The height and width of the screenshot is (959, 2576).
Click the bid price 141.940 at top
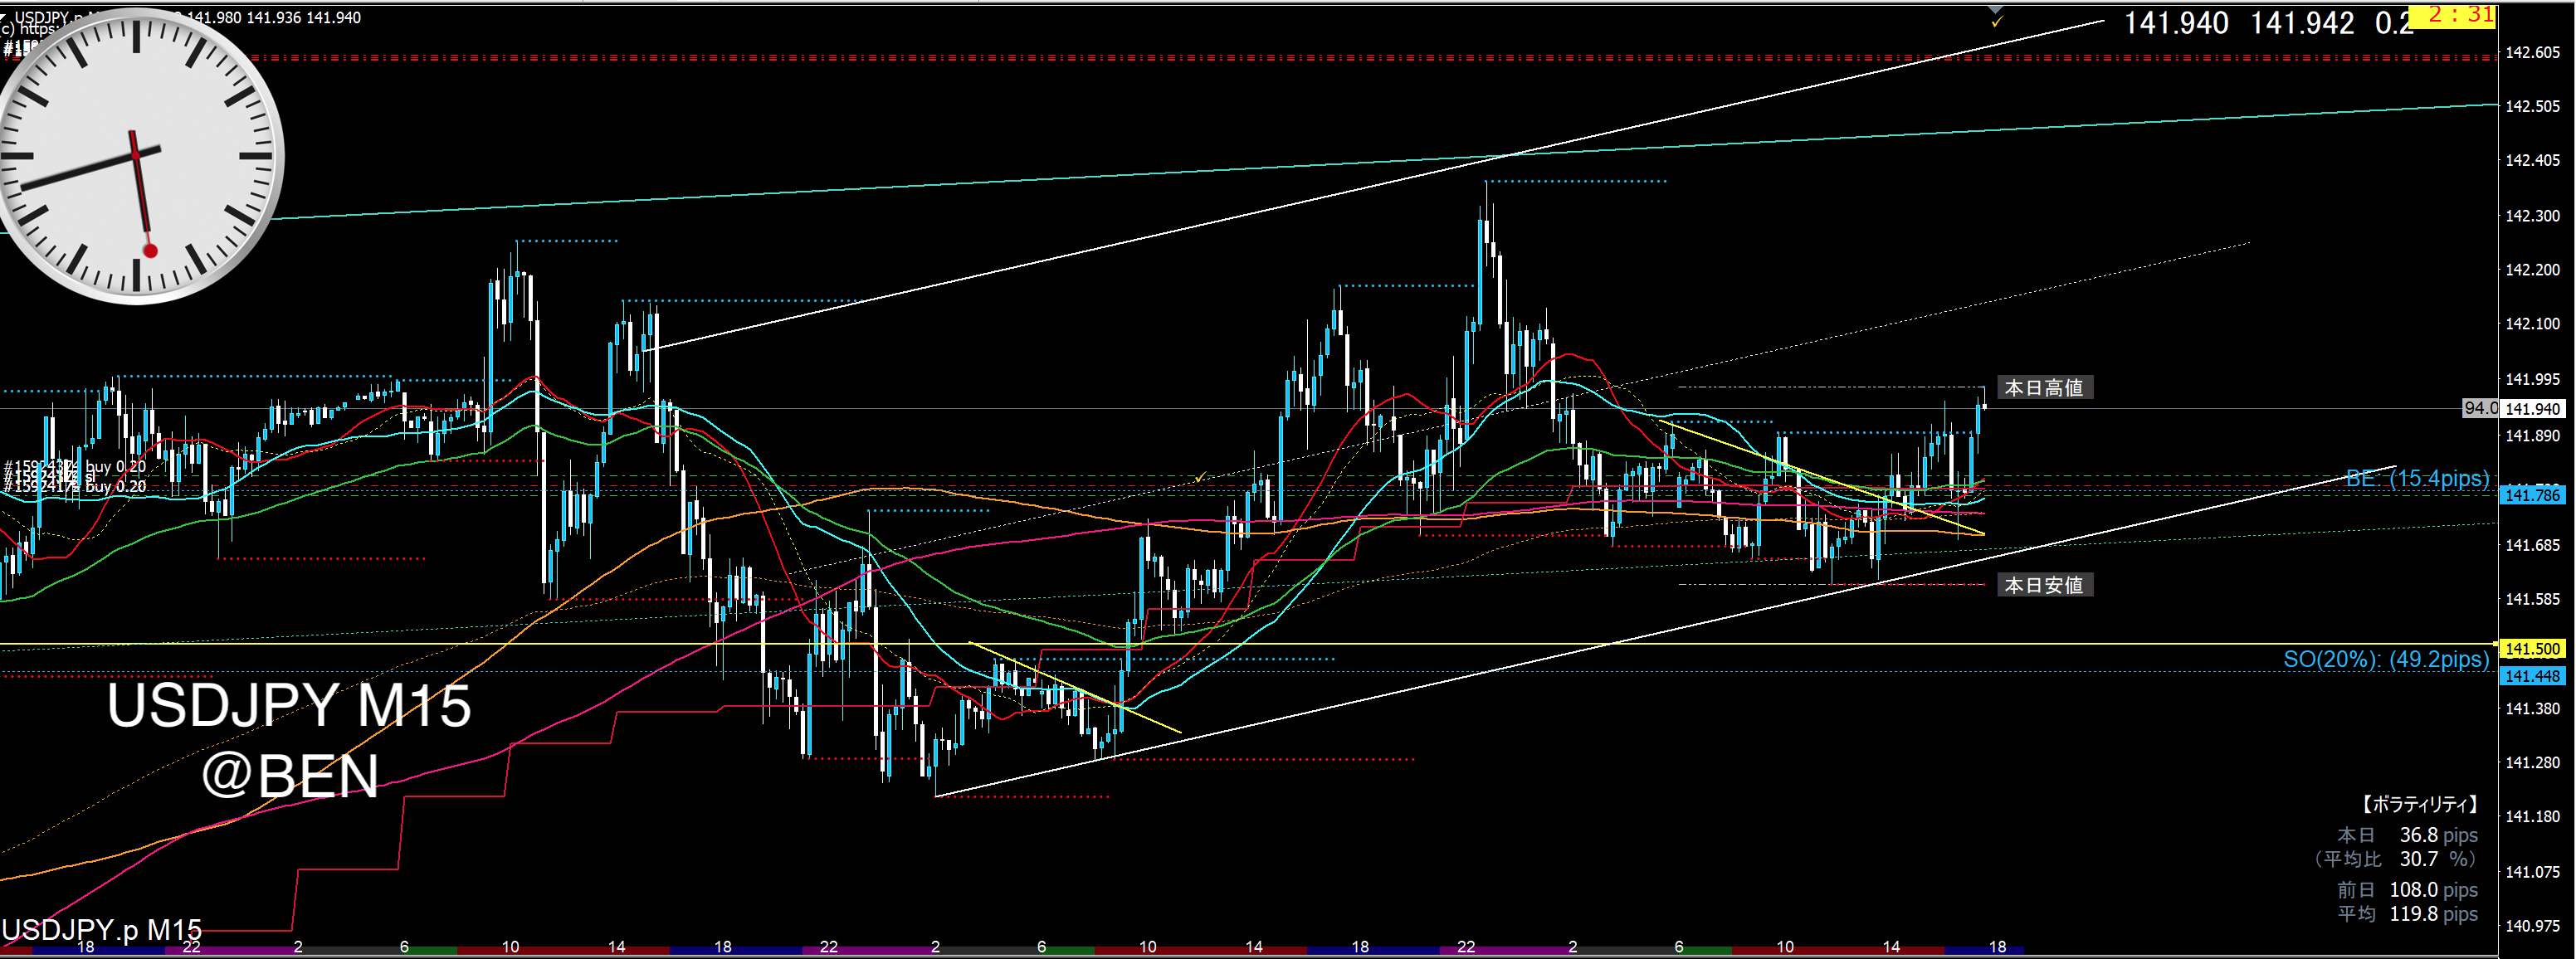click(x=2175, y=23)
